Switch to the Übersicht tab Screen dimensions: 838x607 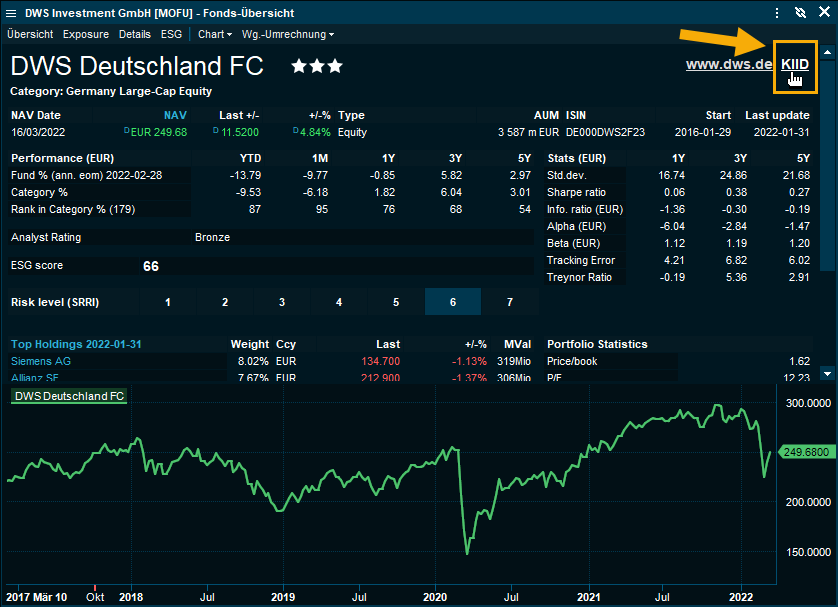coord(30,34)
